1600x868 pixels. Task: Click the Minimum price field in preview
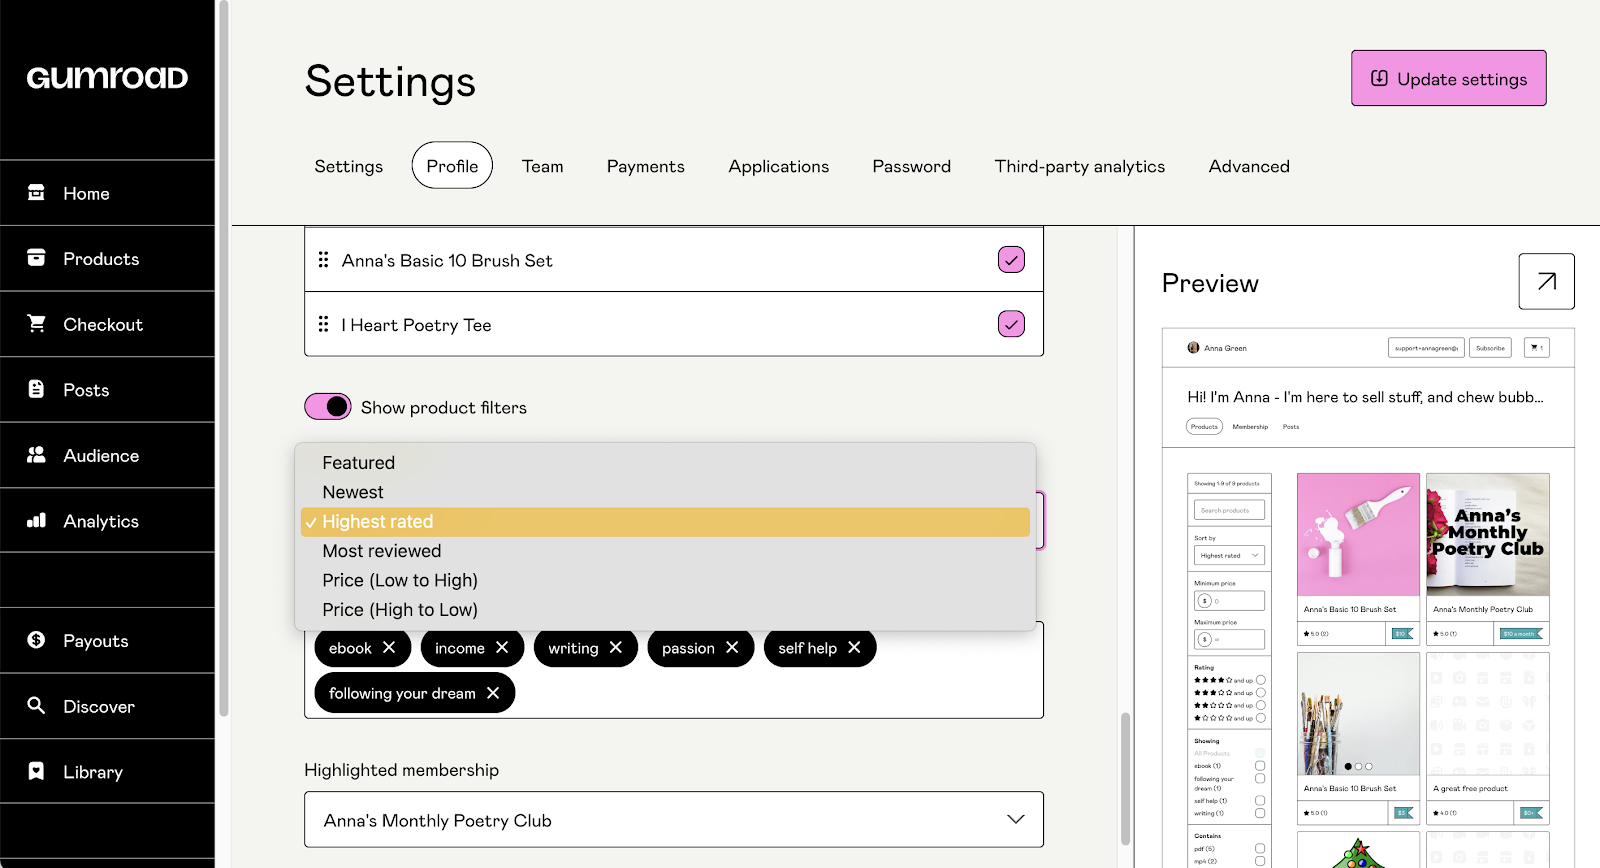[1229, 601]
